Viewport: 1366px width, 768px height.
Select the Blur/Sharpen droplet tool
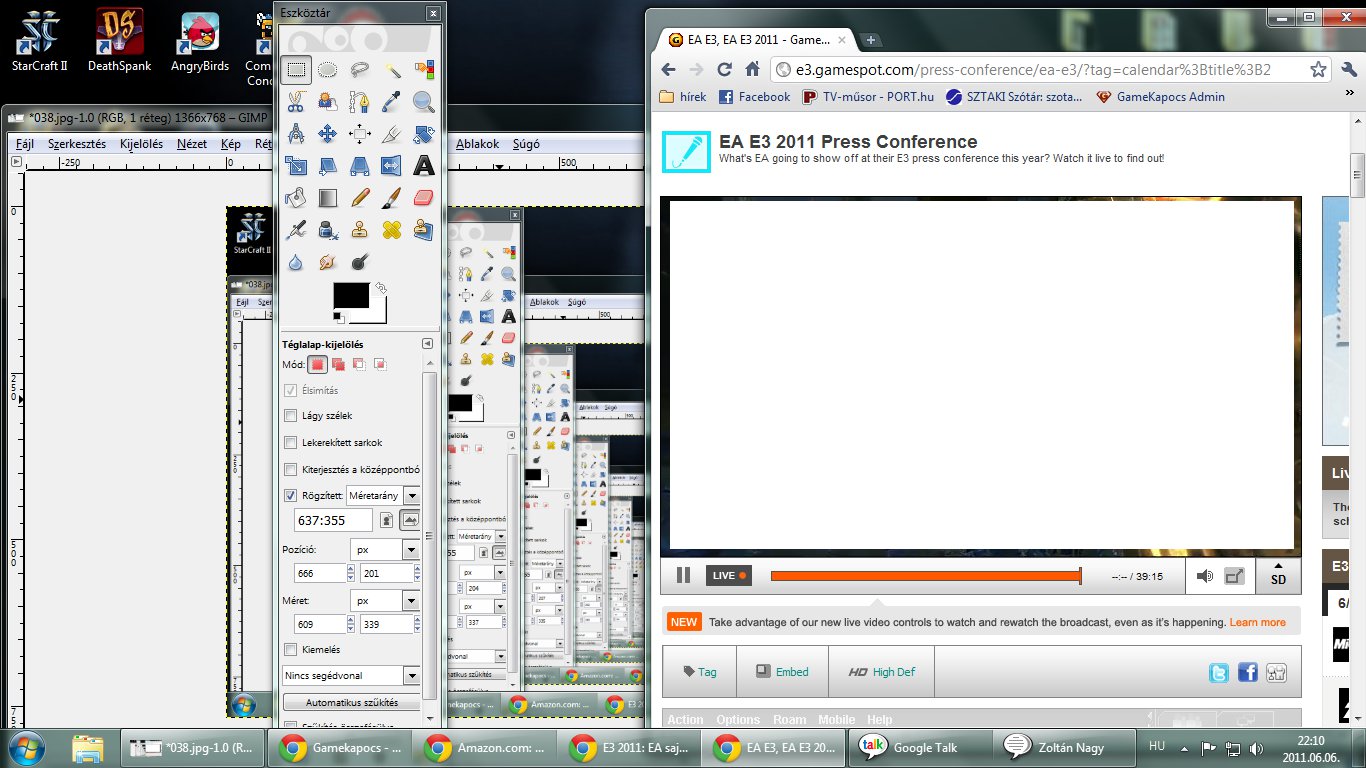296,261
